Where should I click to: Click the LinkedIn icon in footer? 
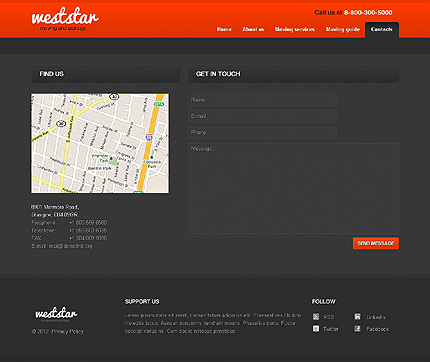point(357,317)
